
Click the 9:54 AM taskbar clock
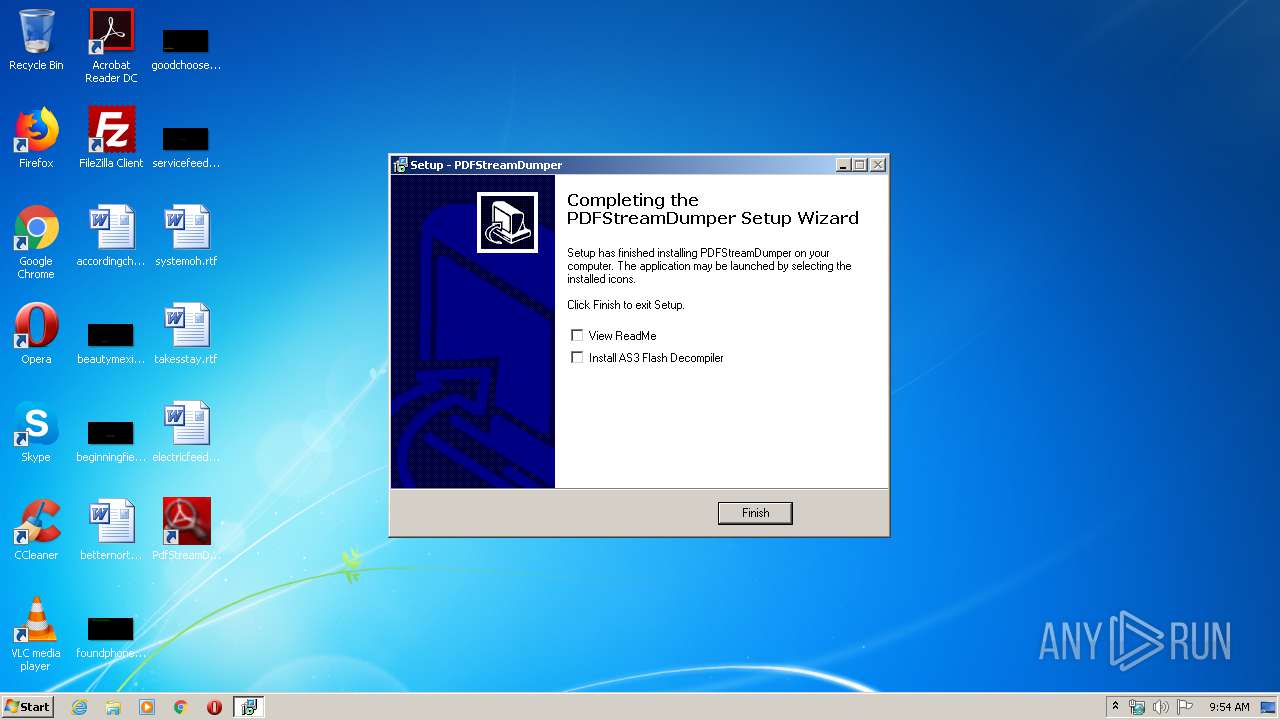1229,707
